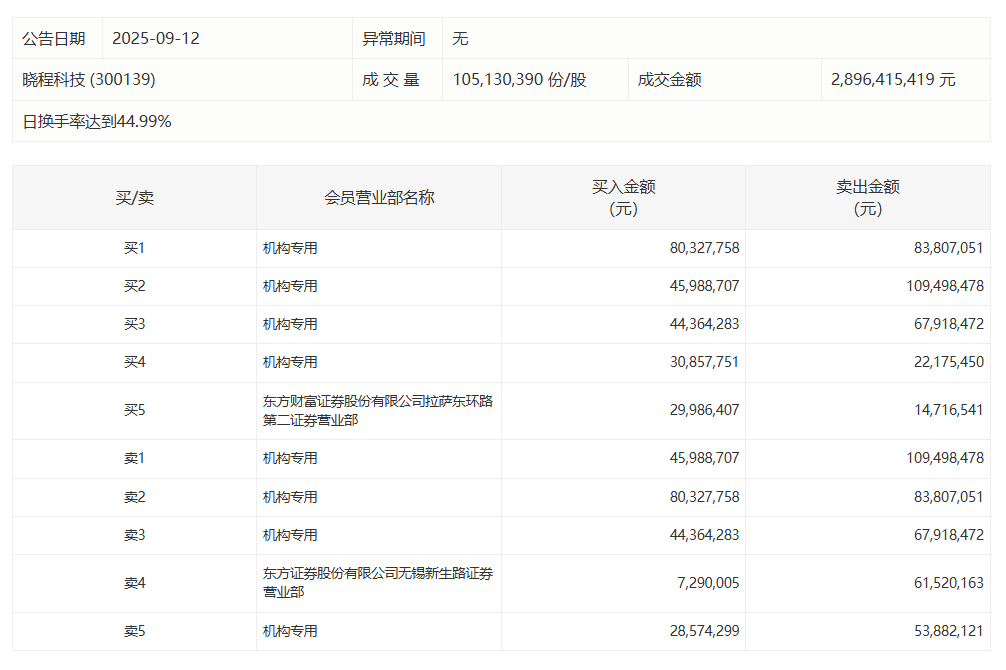
Task: Click the 异常期间 label cell
Action: (x=396, y=38)
